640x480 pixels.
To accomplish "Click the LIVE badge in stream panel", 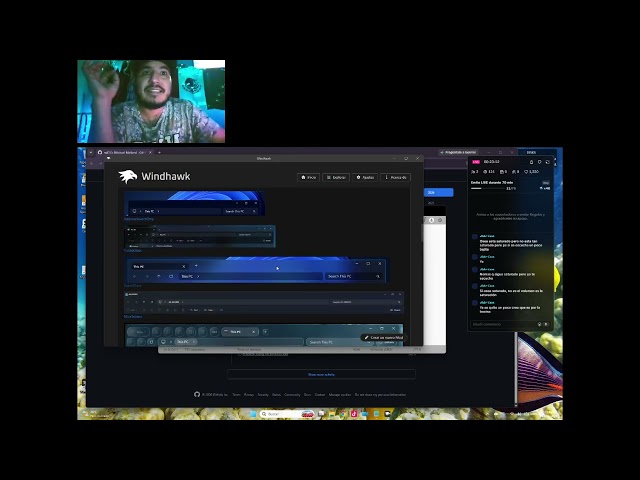I will click(476, 162).
